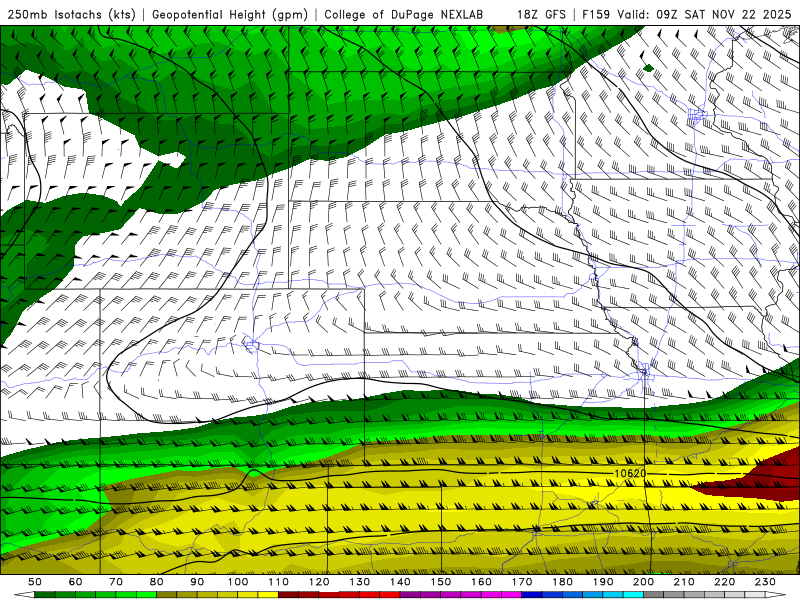Click the darkest green legend swatch below 50
This screenshot has width=800, height=600.
[45, 595]
